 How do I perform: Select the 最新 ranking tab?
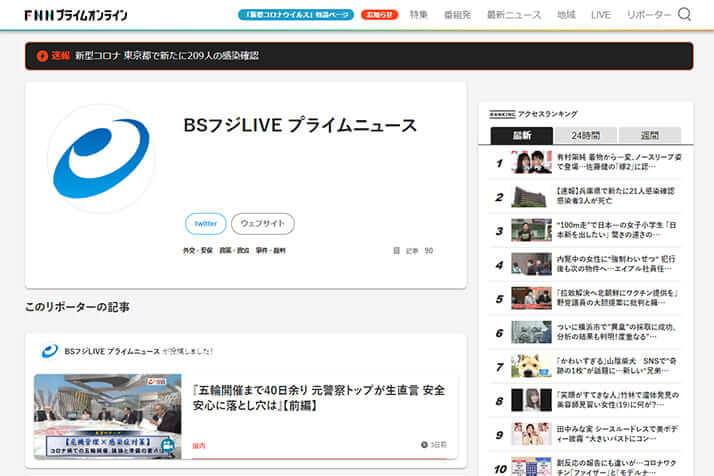point(522,135)
